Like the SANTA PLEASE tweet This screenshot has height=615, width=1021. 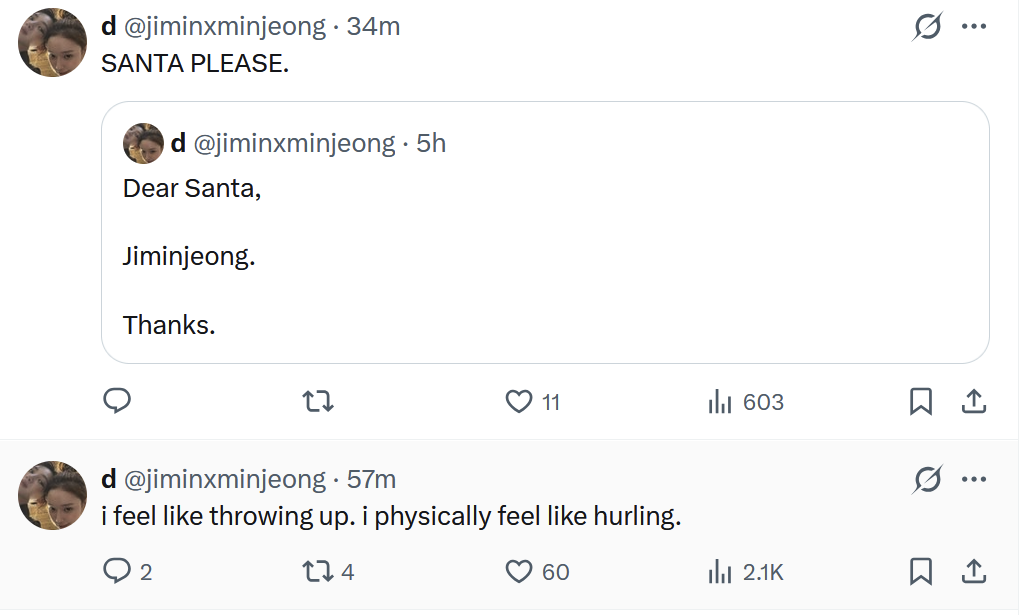(519, 401)
